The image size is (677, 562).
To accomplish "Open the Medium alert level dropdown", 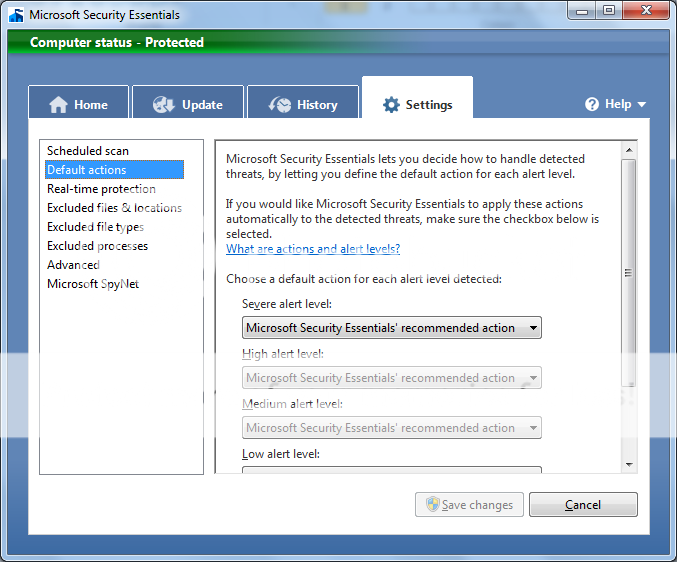I will (392, 428).
